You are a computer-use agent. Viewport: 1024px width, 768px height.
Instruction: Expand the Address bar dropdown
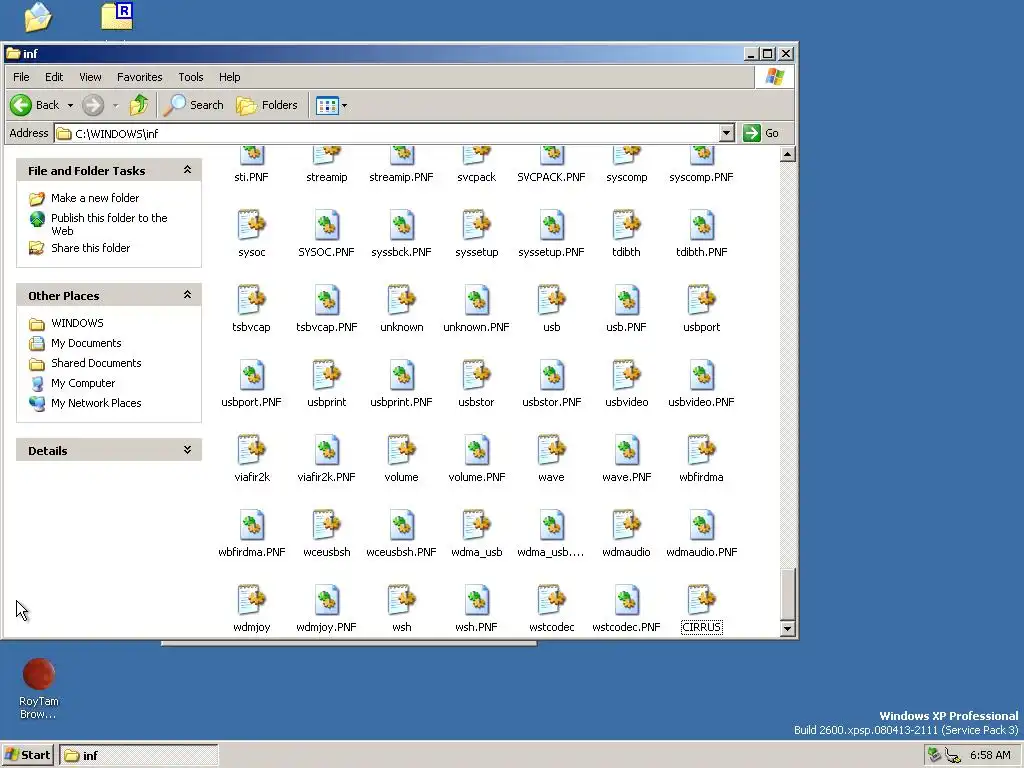coord(726,133)
